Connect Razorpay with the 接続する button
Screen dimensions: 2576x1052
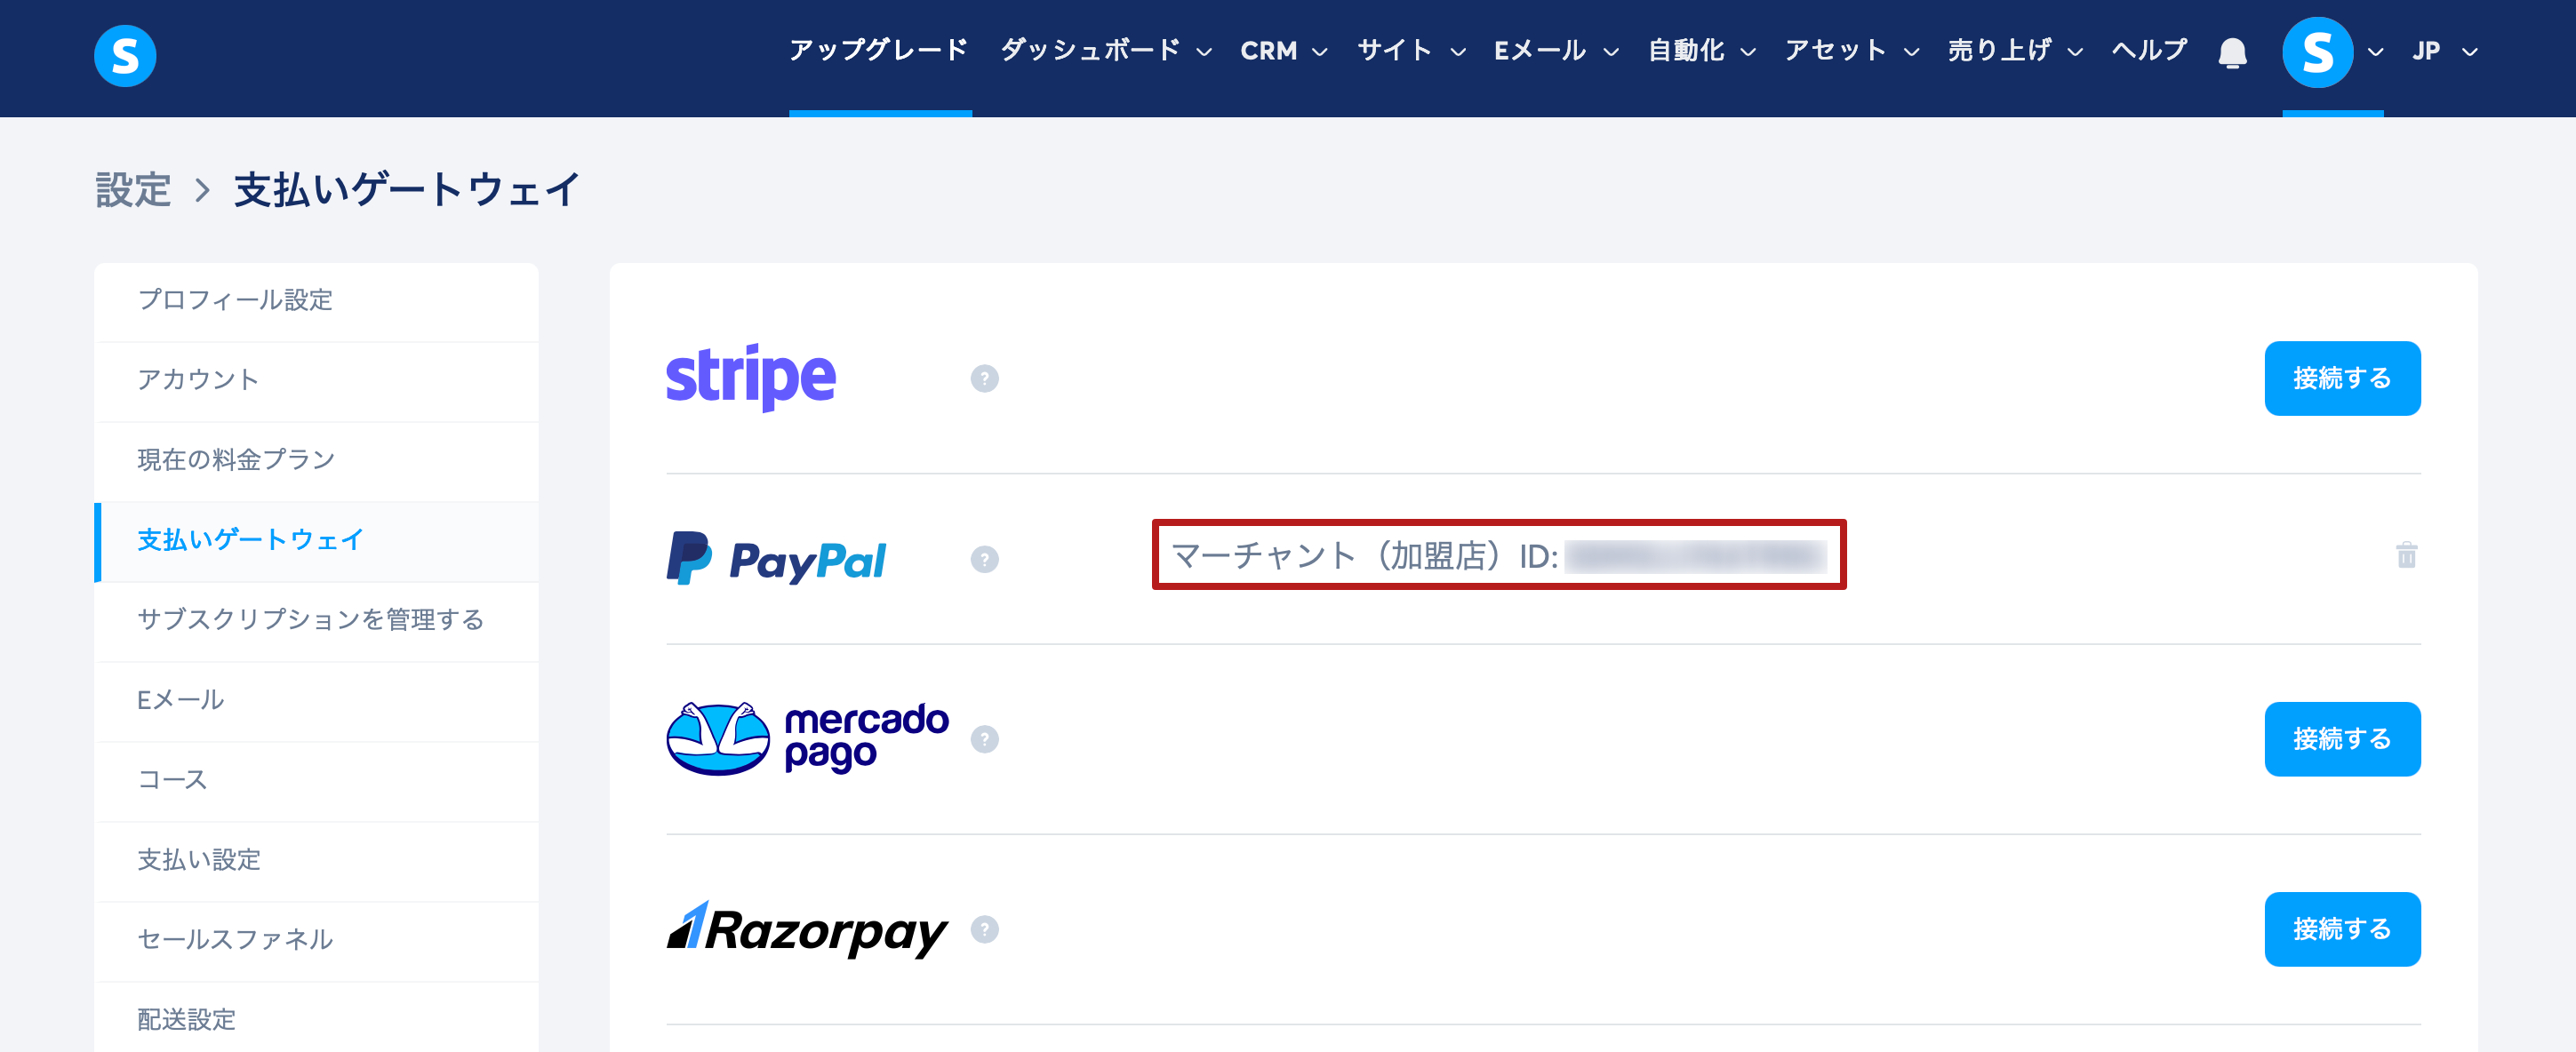(x=2341, y=929)
